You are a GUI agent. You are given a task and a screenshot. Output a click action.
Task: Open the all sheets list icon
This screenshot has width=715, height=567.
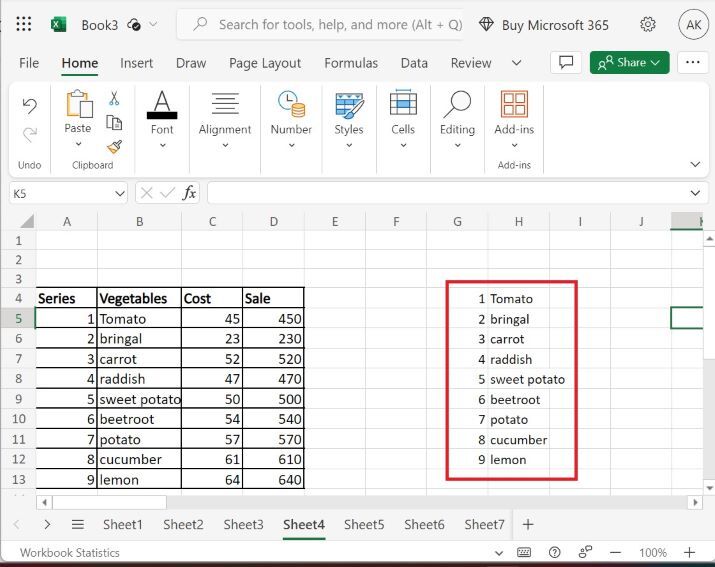click(x=78, y=525)
